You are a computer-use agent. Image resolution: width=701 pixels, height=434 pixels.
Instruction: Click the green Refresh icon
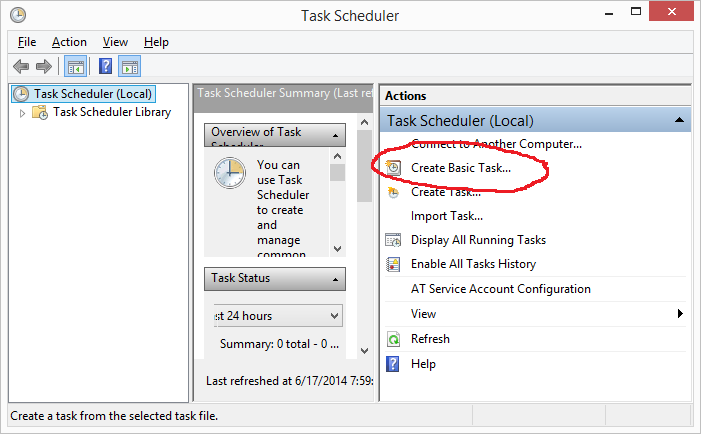(x=393, y=339)
